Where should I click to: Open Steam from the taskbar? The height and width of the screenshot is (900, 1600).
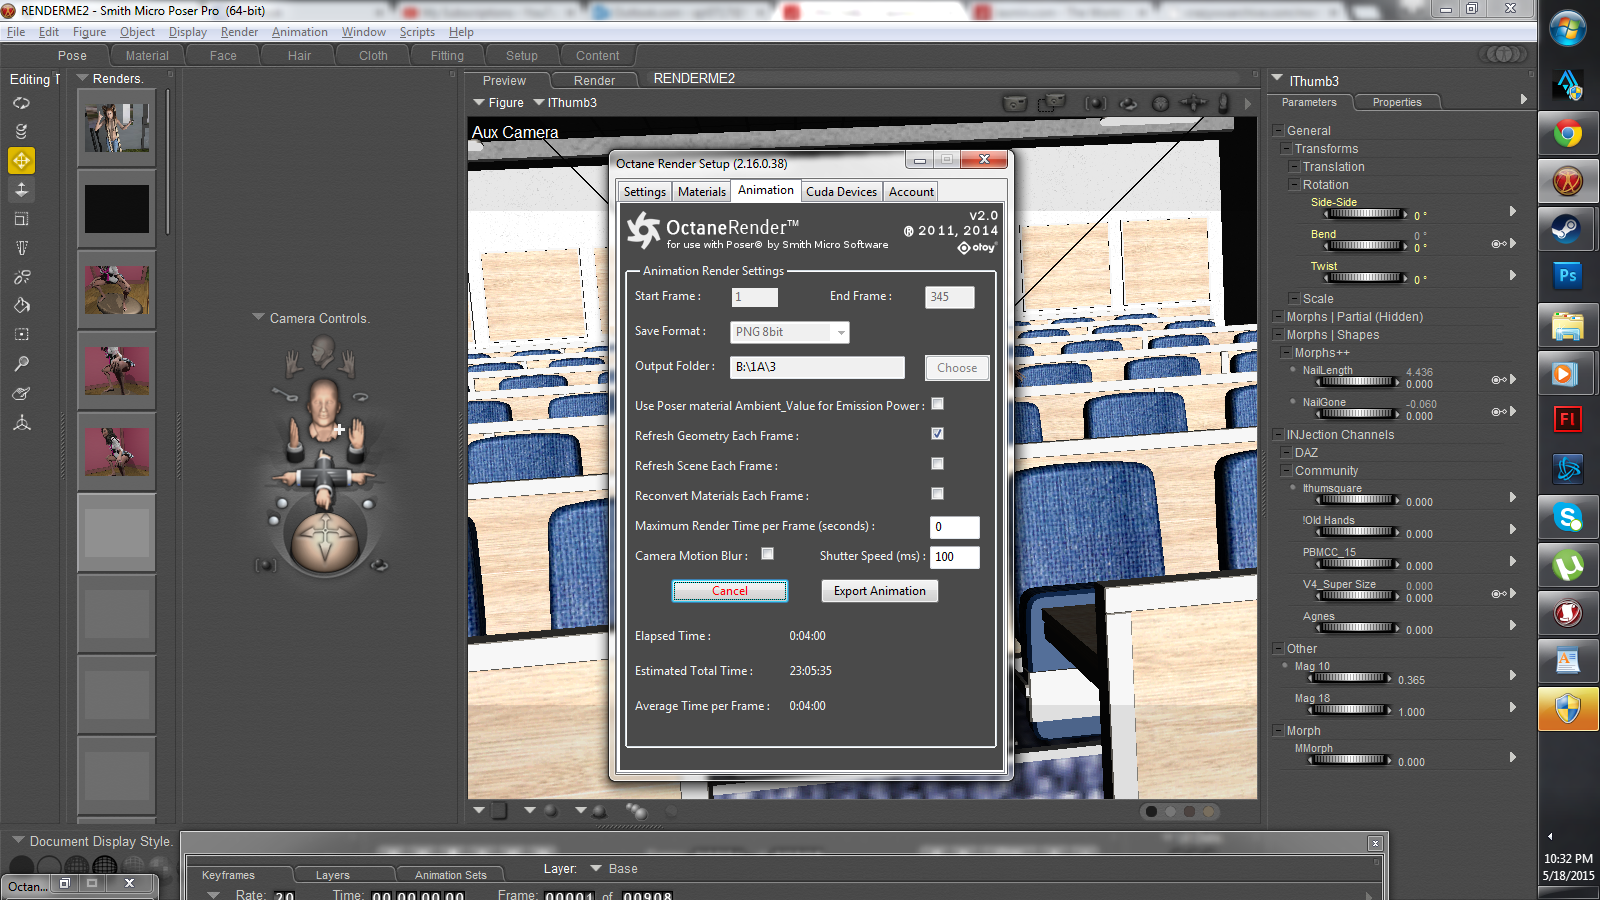(x=1567, y=229)
